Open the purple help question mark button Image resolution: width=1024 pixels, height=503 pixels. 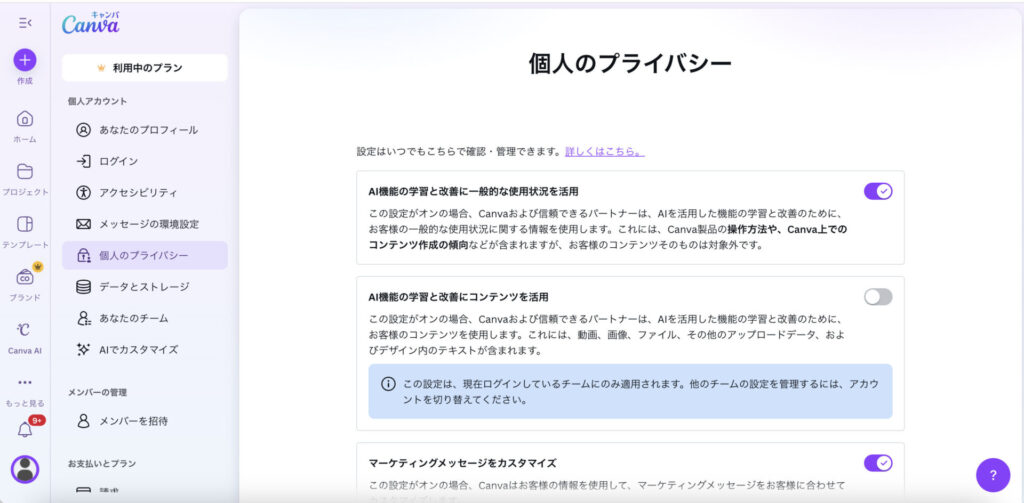click(992, 475)
